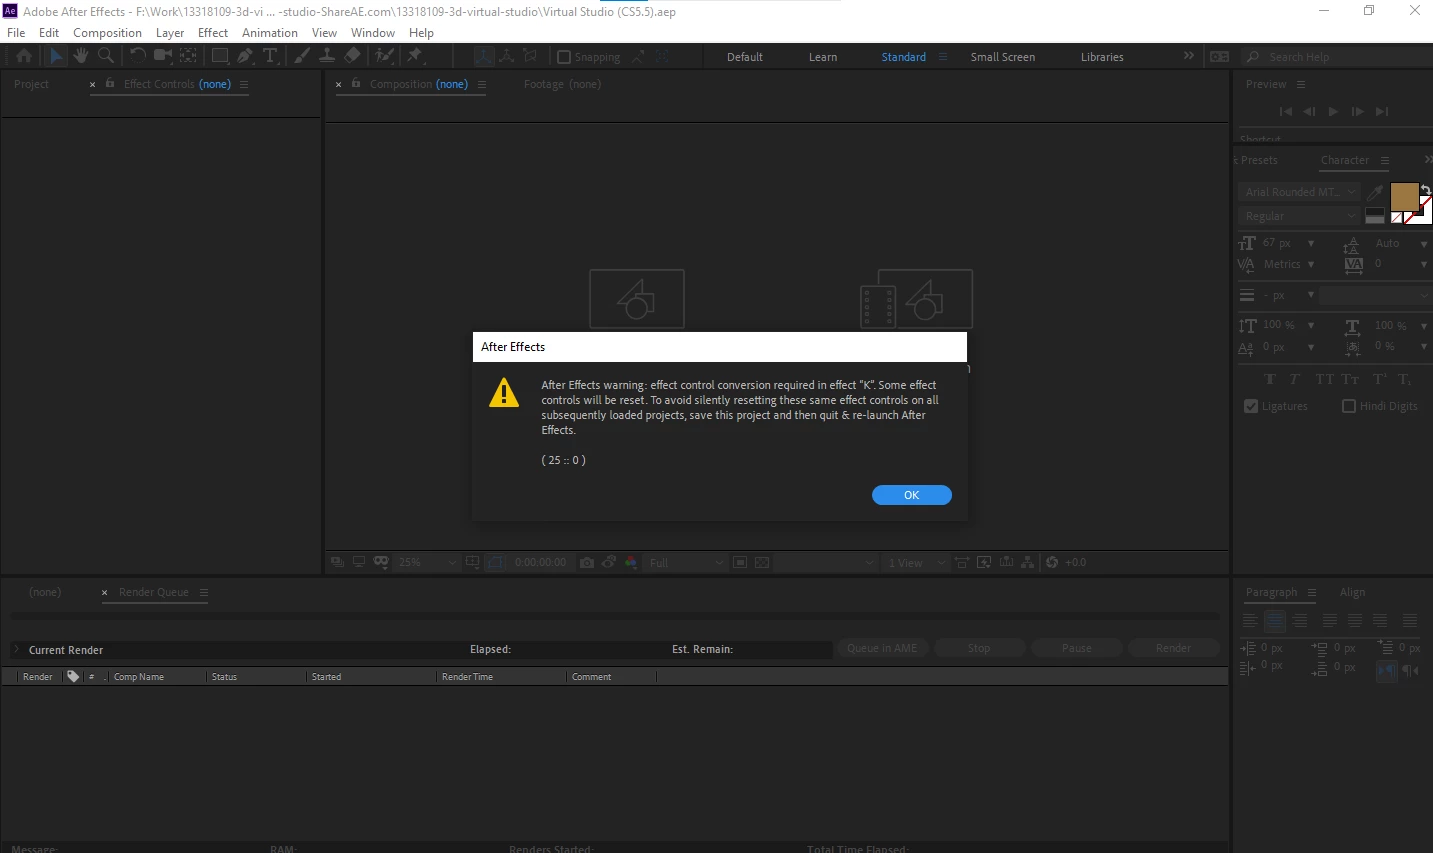The width and height of the screenshot is (1433, 853).
Task: Select center text paragraph alignment
Action: coord(1275,621)
